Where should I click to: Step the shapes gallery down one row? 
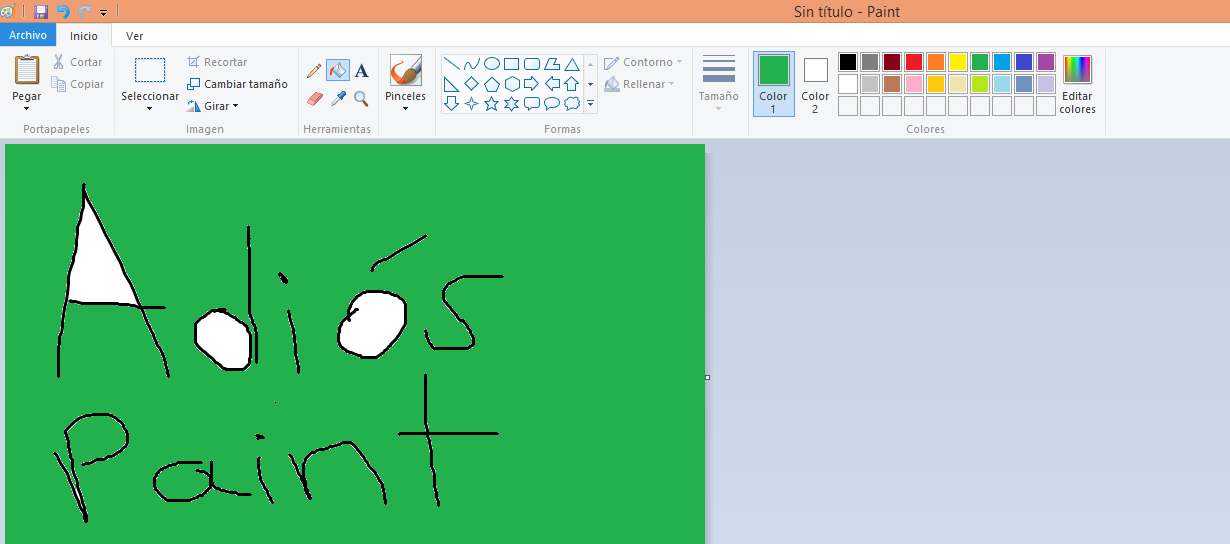(x=590, y=84)
